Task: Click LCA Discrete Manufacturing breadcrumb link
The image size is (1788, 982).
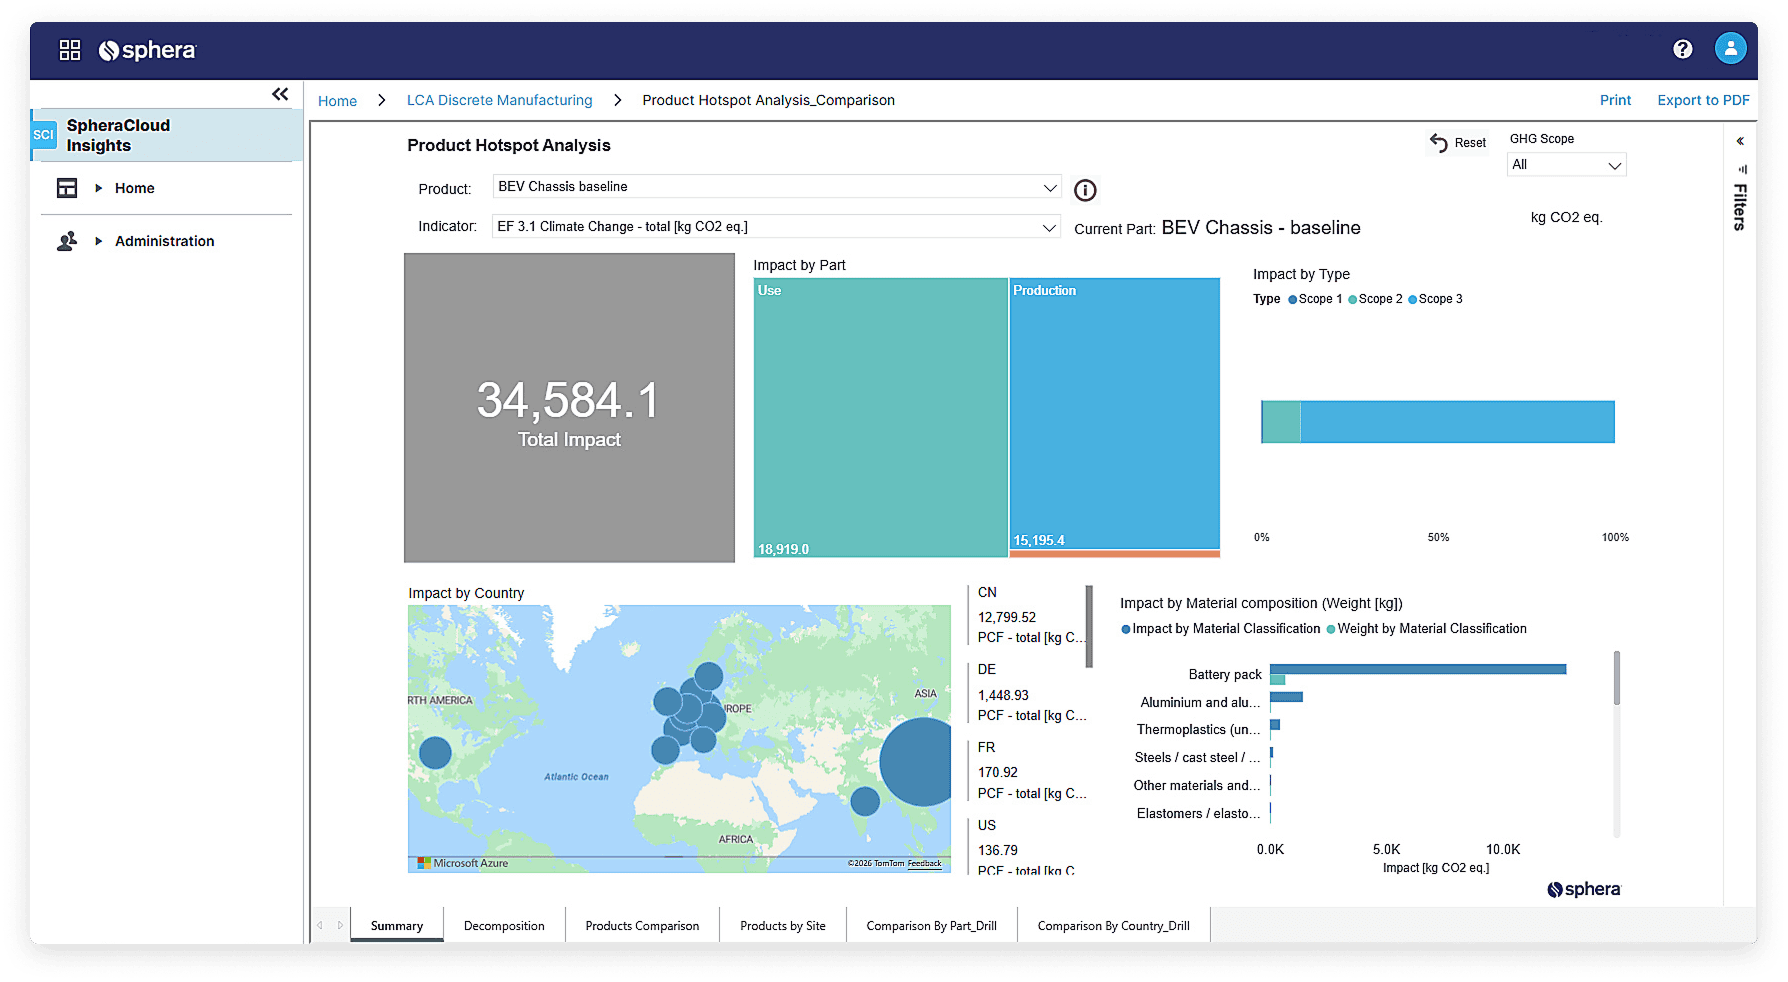Action: point(499,100)
